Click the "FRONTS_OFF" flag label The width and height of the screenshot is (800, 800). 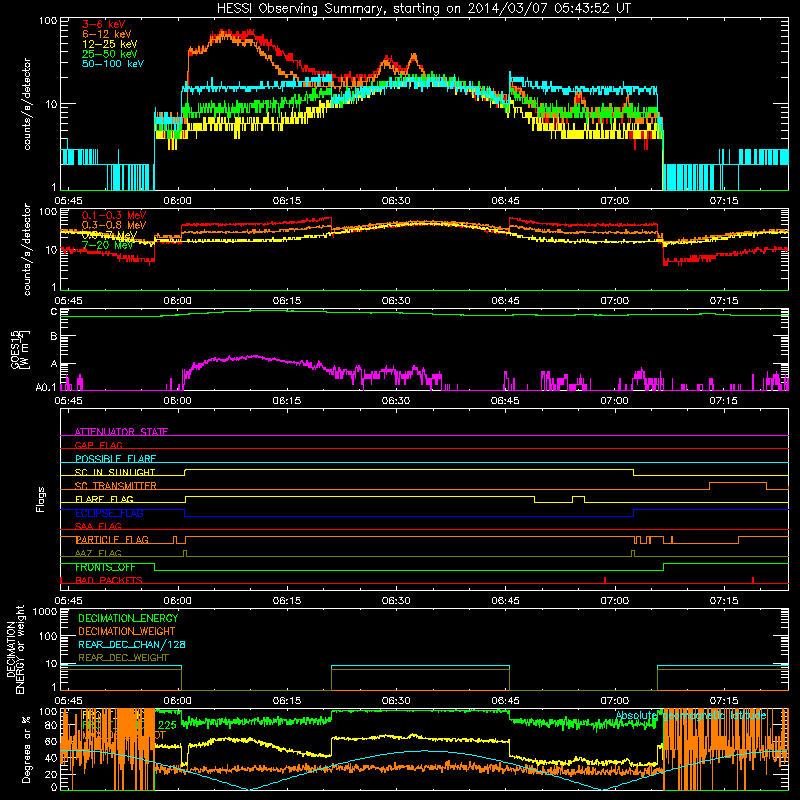click(x=105, y=567)
